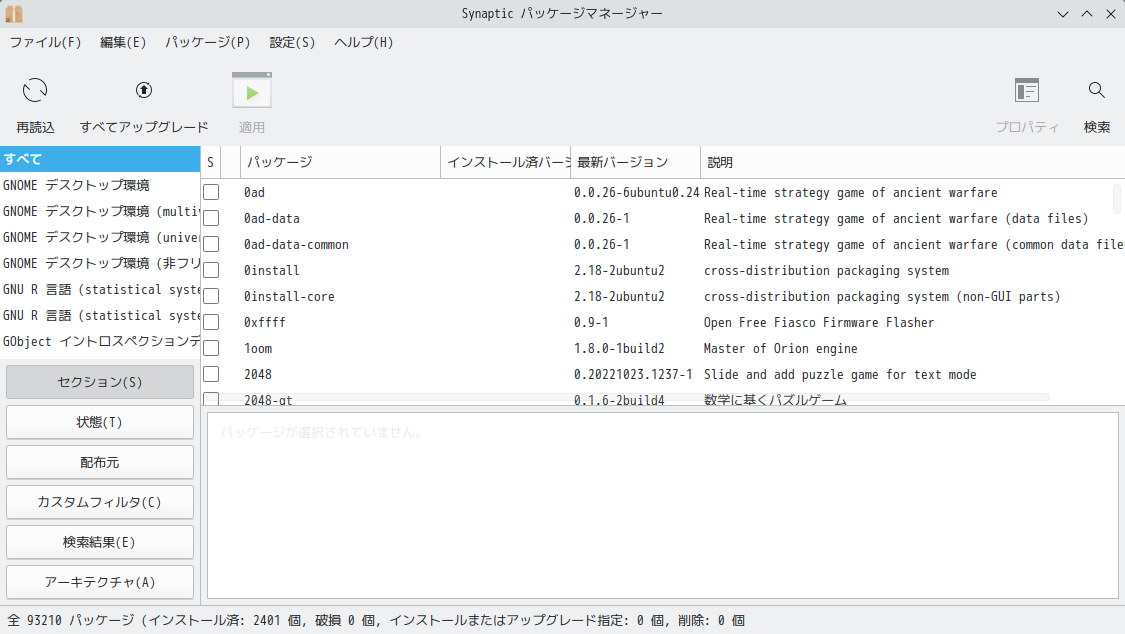1125x634 pixels.
Task: Click the 検索結果(E) button
Action: 100,542
